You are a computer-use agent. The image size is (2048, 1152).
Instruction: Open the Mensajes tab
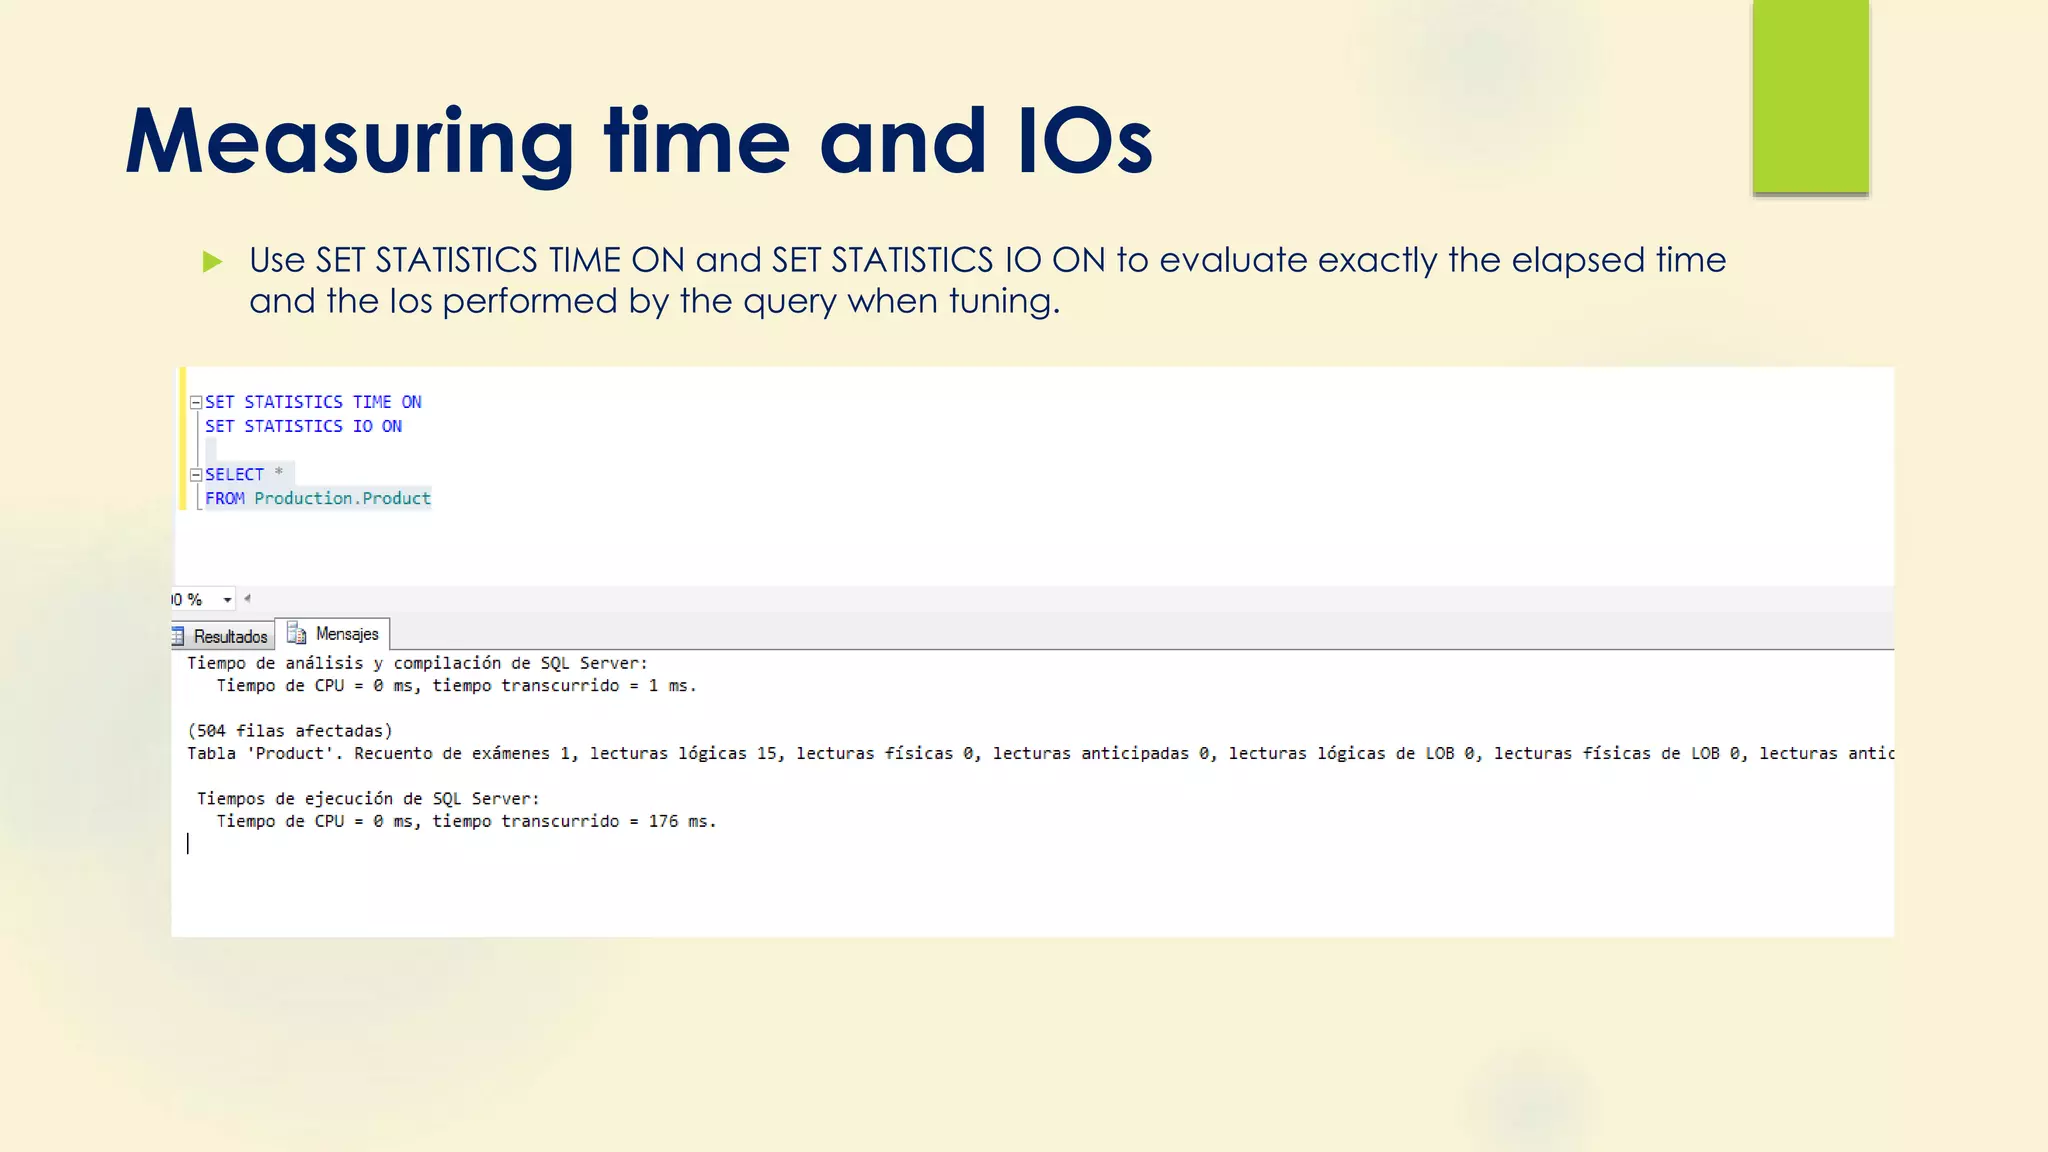[333, 634]
